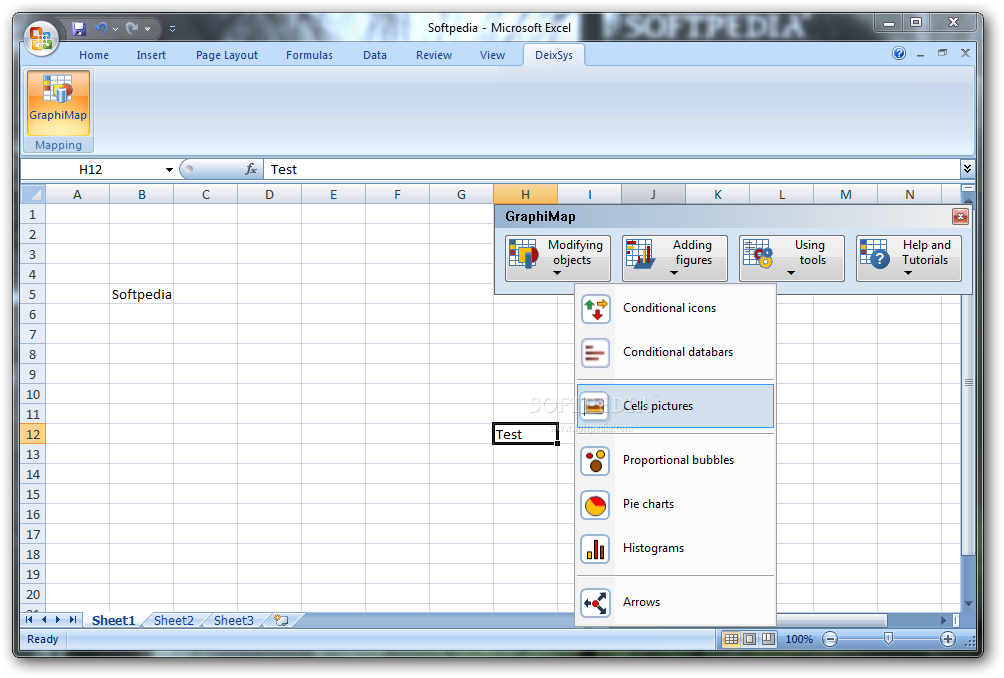1004x678 pixels.
Task: Select column D header
Action: (x=270, y=194)
